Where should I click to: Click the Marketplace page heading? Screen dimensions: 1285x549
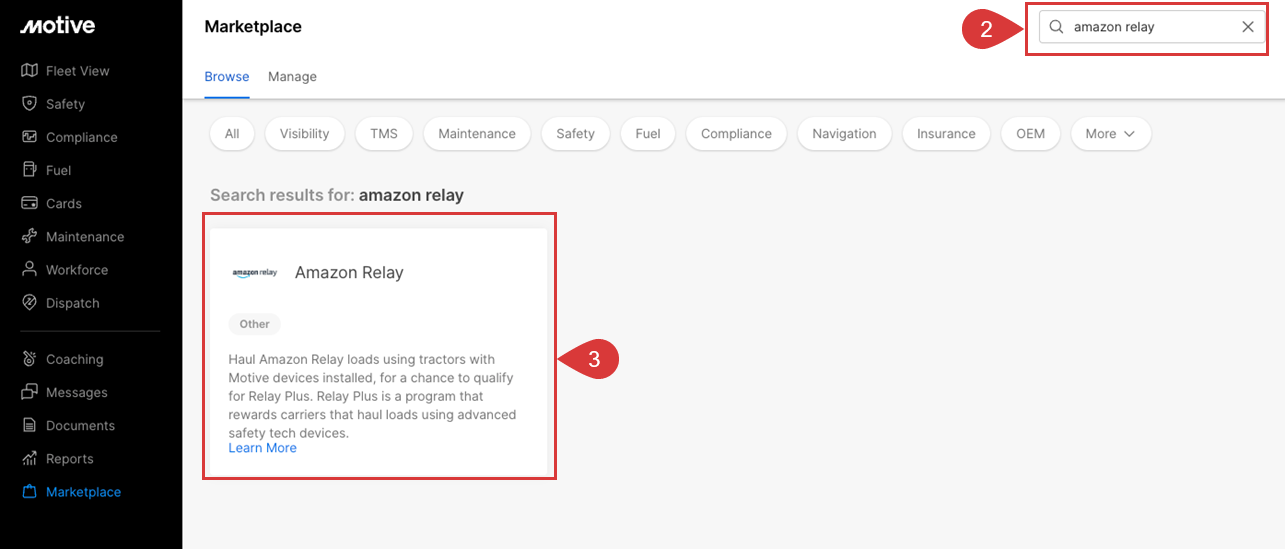pyautogui.click(x=253, y=27)
